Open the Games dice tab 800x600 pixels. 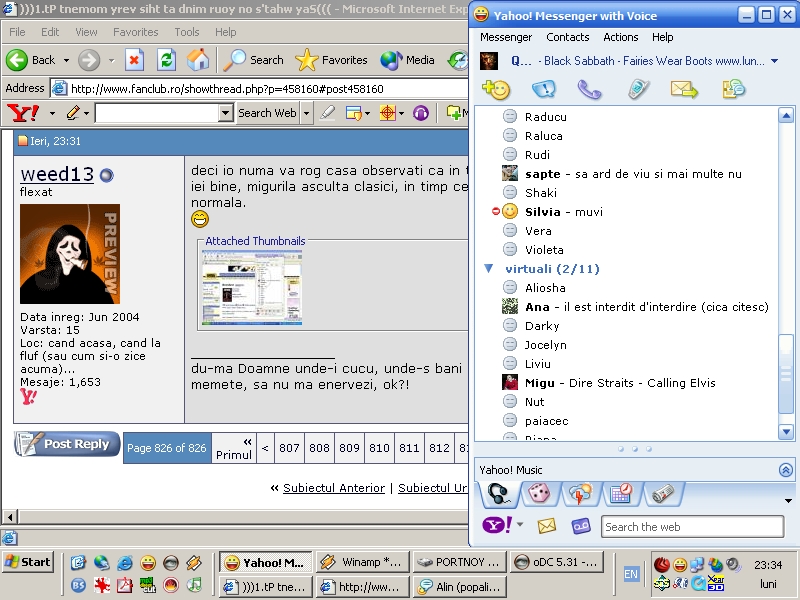[x=538, y=493]
